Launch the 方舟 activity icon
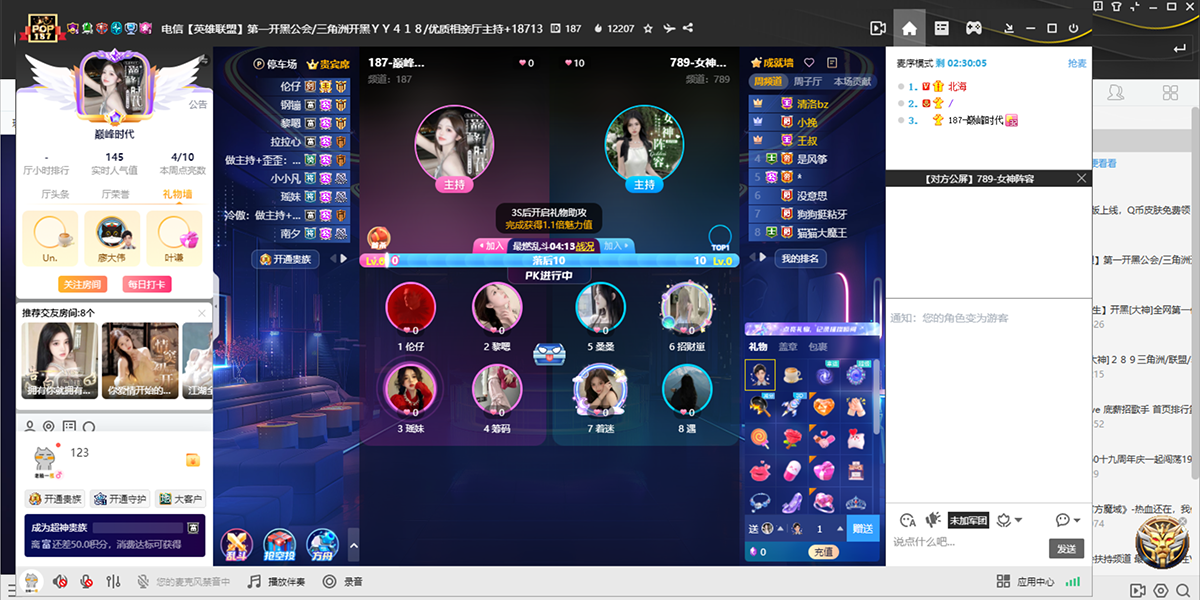Screen dimensions: 1200x600 (322, 542)
